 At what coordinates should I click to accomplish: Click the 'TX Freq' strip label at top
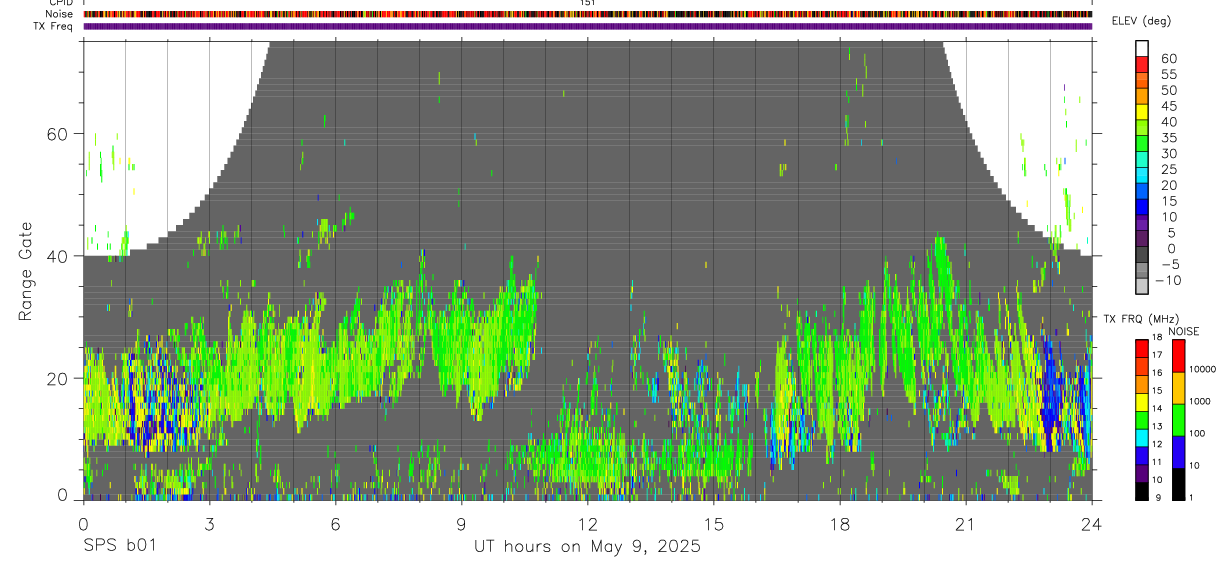55,26
